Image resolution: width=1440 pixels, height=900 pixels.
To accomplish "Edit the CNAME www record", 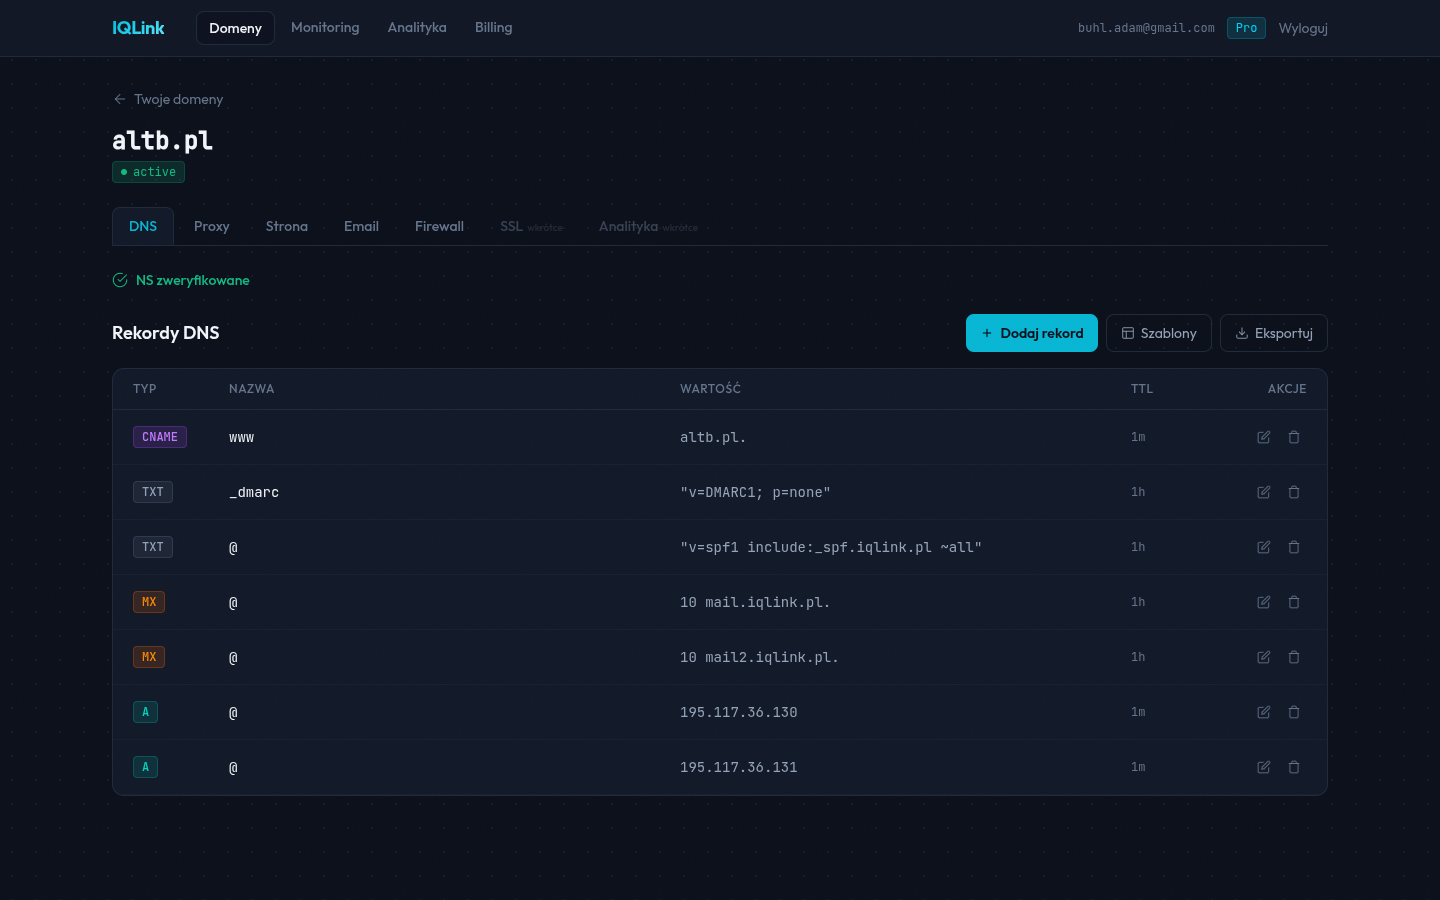I will click(1263, 437).
